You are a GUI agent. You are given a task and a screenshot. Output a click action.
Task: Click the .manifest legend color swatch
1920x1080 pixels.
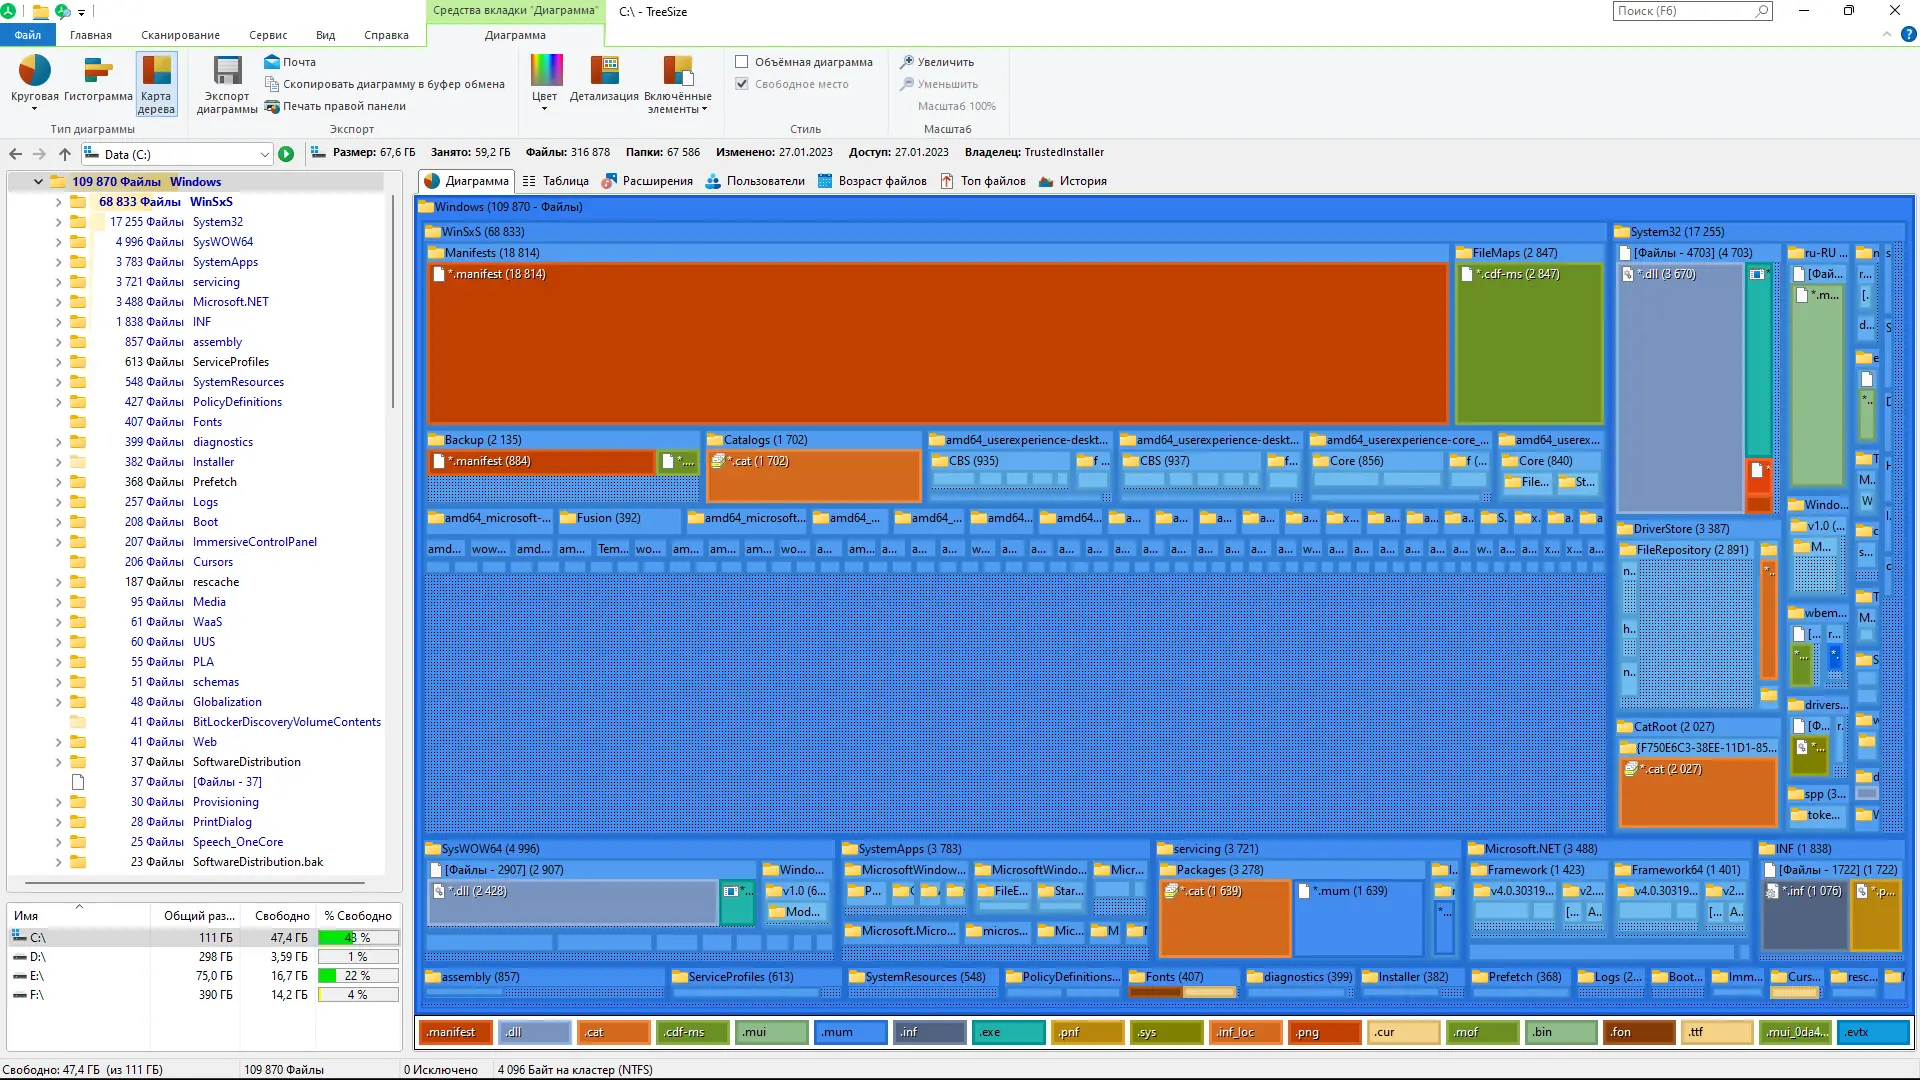[x=455, y=1032]
